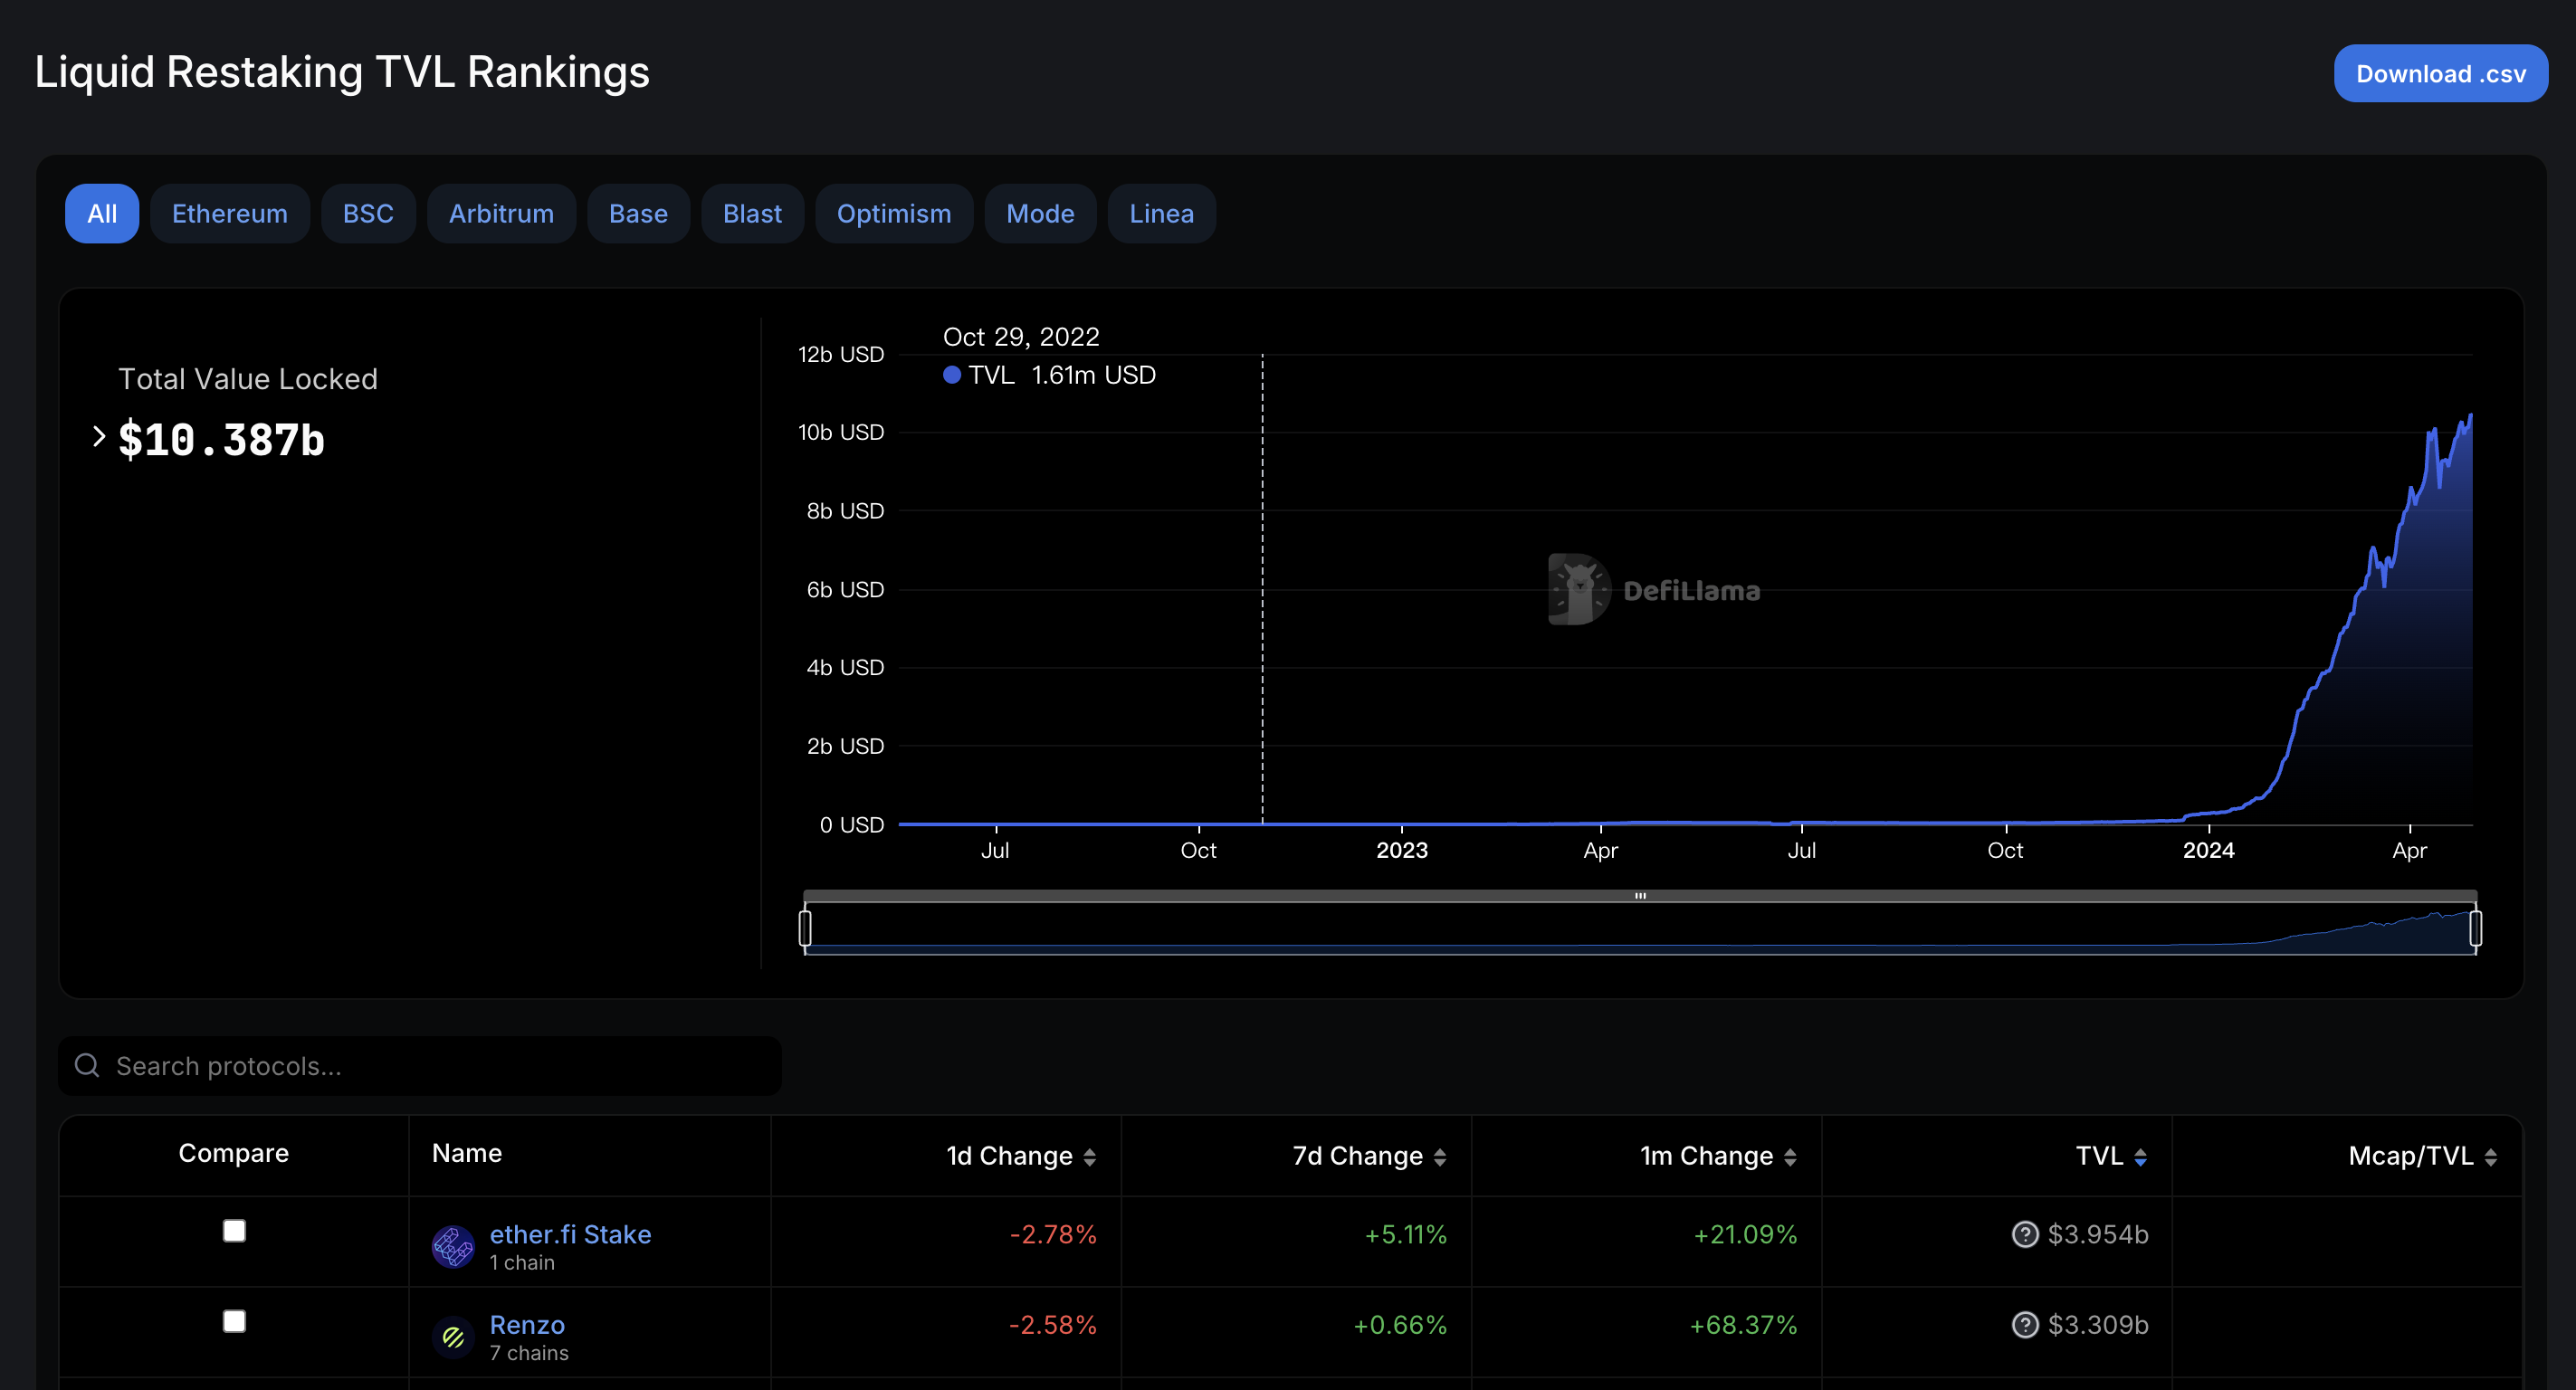
Task: Download the rankings as .csv
Action: 2440,74
